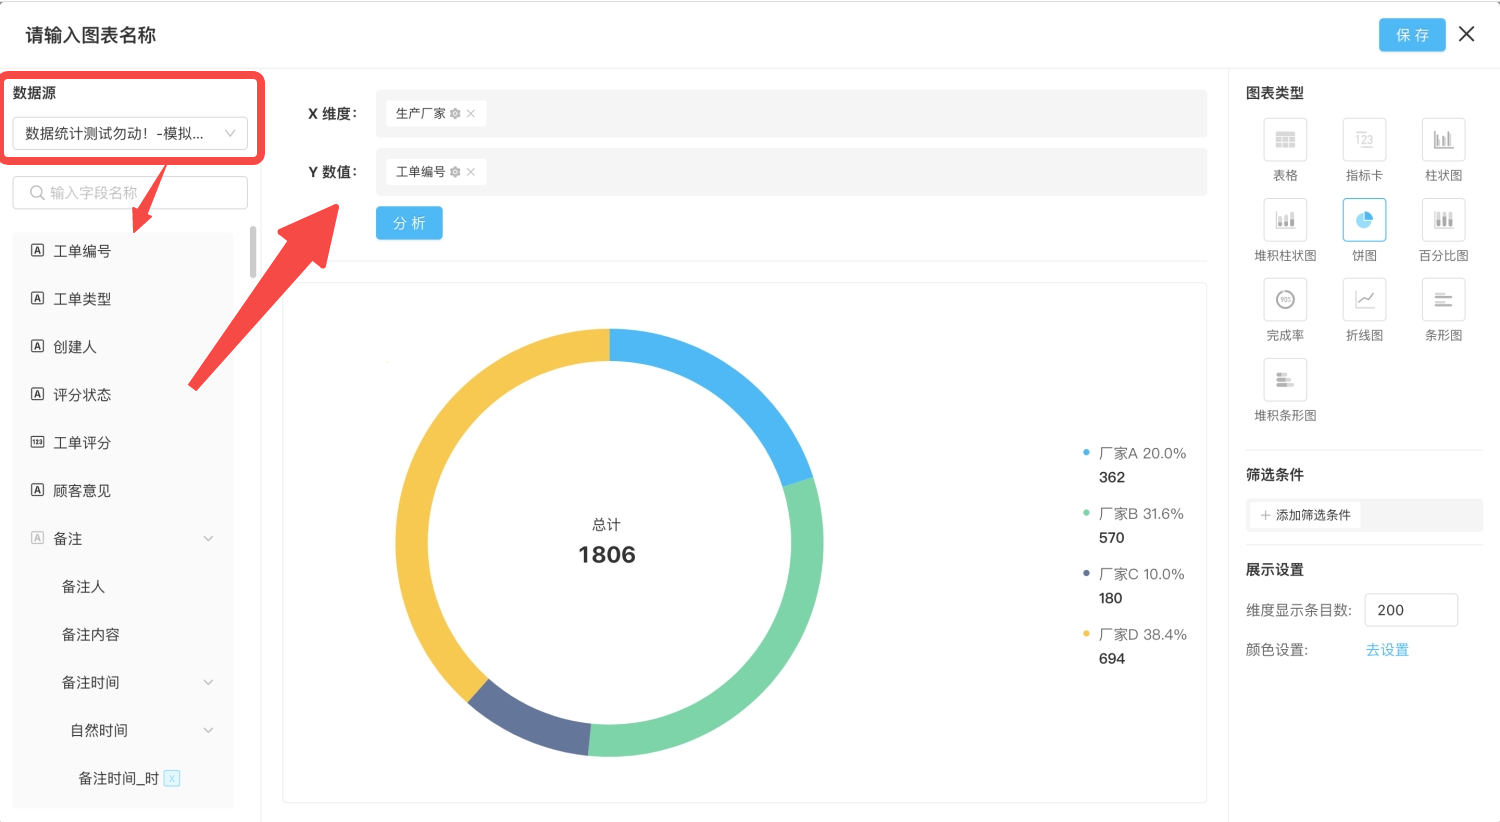The width and height of the screenshot is (1500, 822).
Task: Click the text-type icon beside 工单类型
Action: click(37, 298)
